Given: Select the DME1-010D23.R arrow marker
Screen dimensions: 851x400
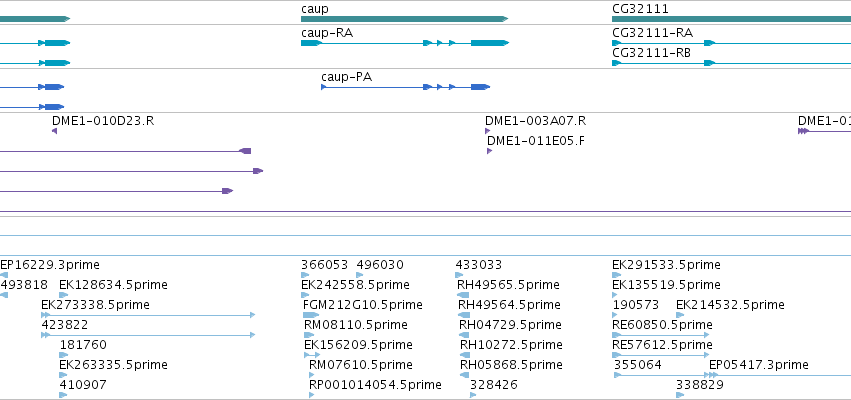Looking at the screenshot, I should pyautogui.click(x=54, y=131).
